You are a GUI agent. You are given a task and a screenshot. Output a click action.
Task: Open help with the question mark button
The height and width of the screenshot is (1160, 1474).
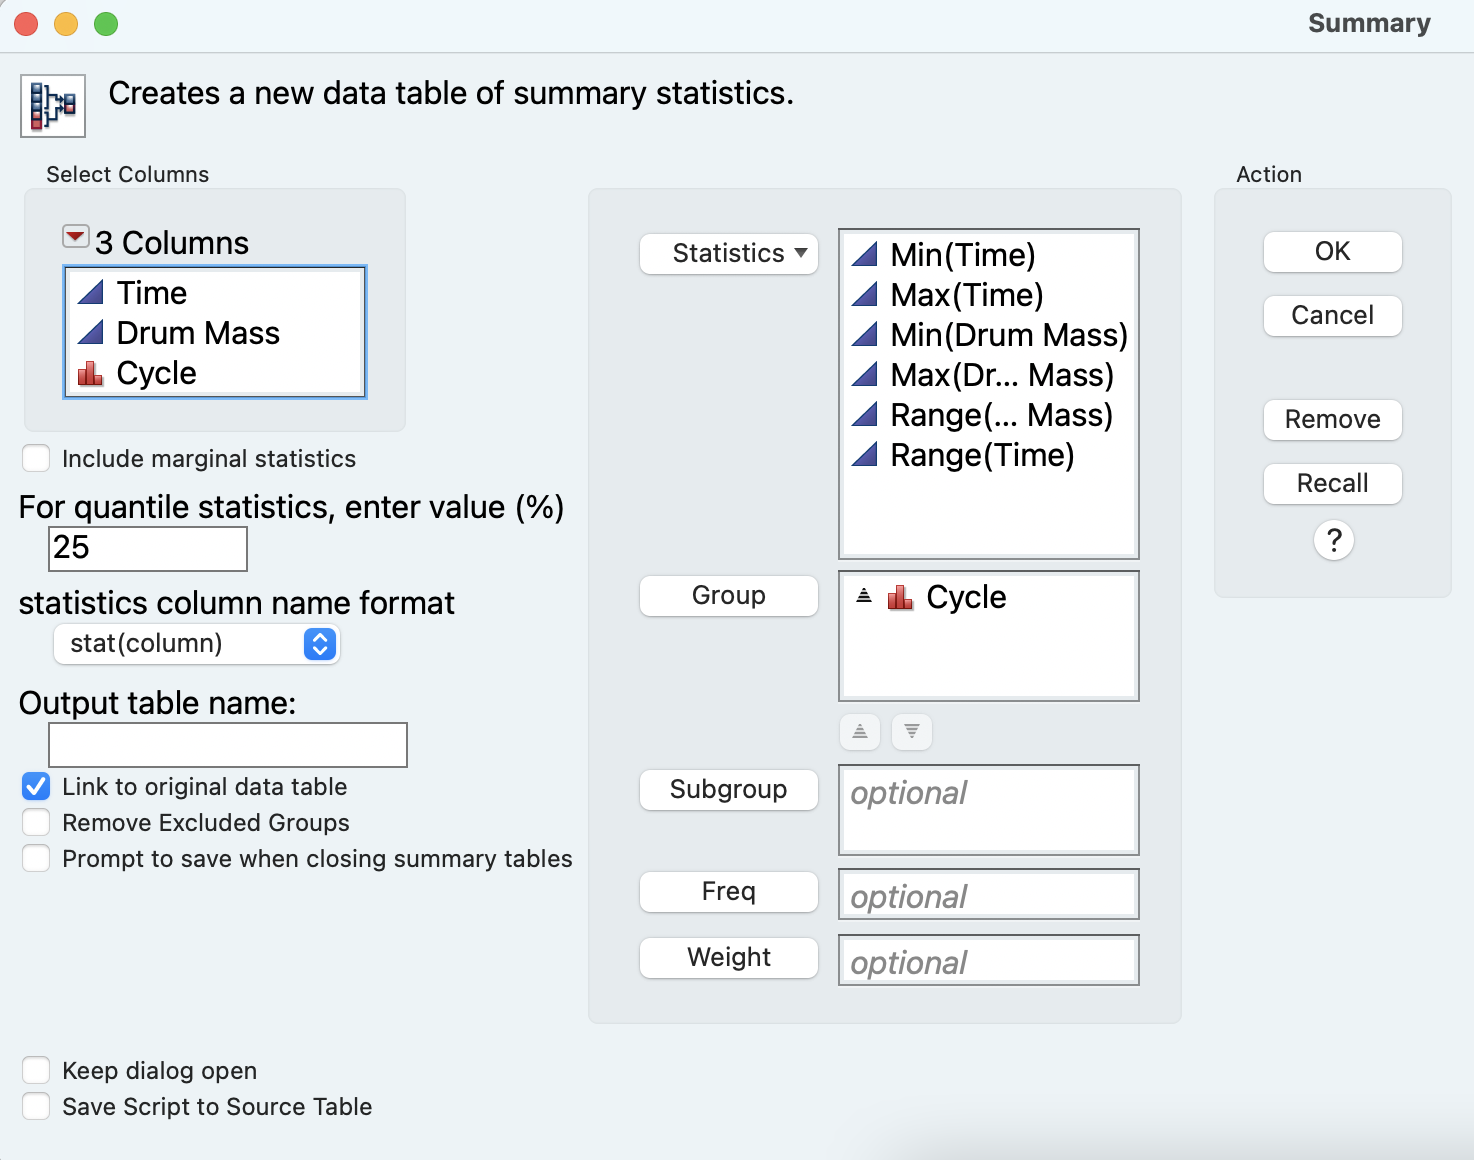tap(1333, 541)
